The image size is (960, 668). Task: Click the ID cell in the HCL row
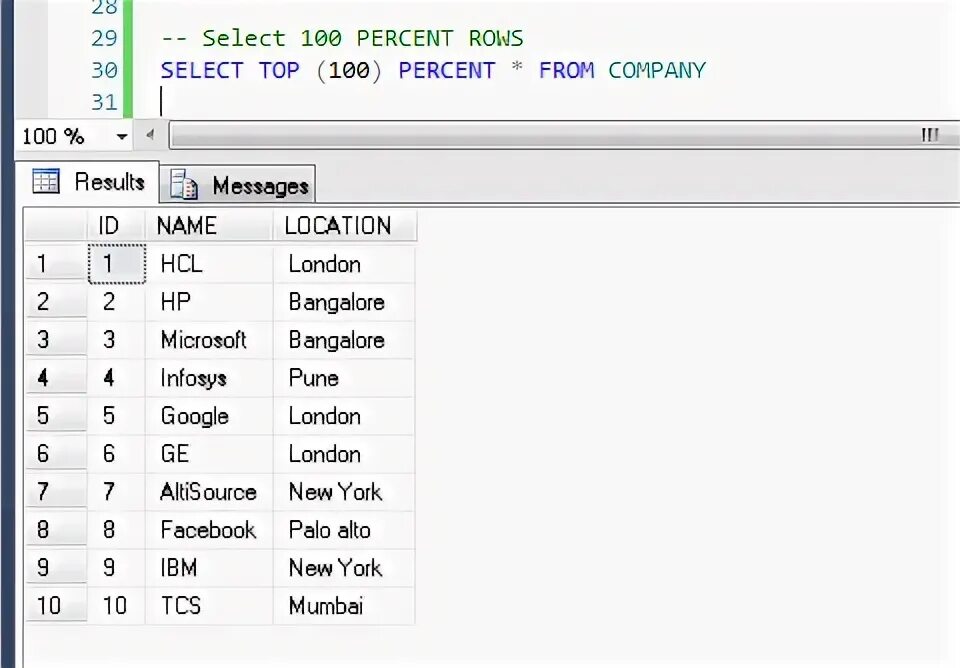(116, 264)
